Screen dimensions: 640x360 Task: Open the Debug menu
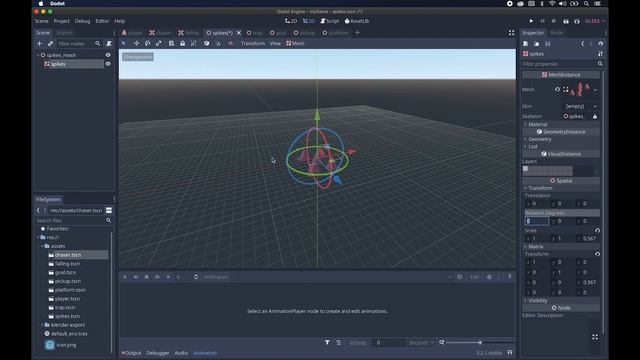point(82,21)
